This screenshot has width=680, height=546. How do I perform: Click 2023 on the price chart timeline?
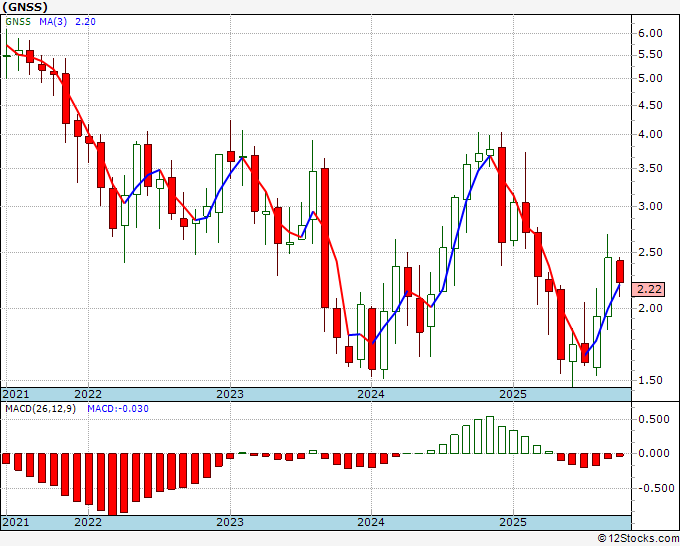click(x=230, y=394)
